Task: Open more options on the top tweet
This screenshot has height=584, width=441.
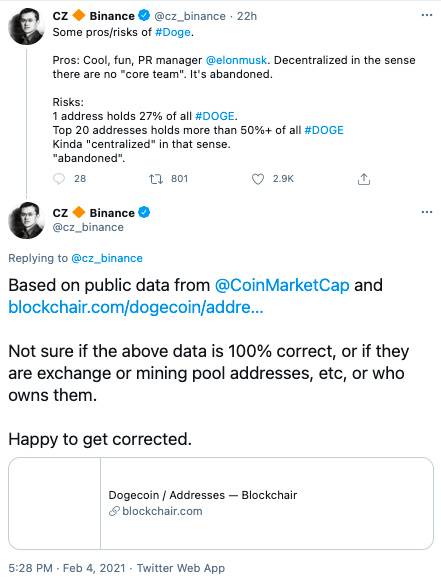Action: tap(426, 15)
